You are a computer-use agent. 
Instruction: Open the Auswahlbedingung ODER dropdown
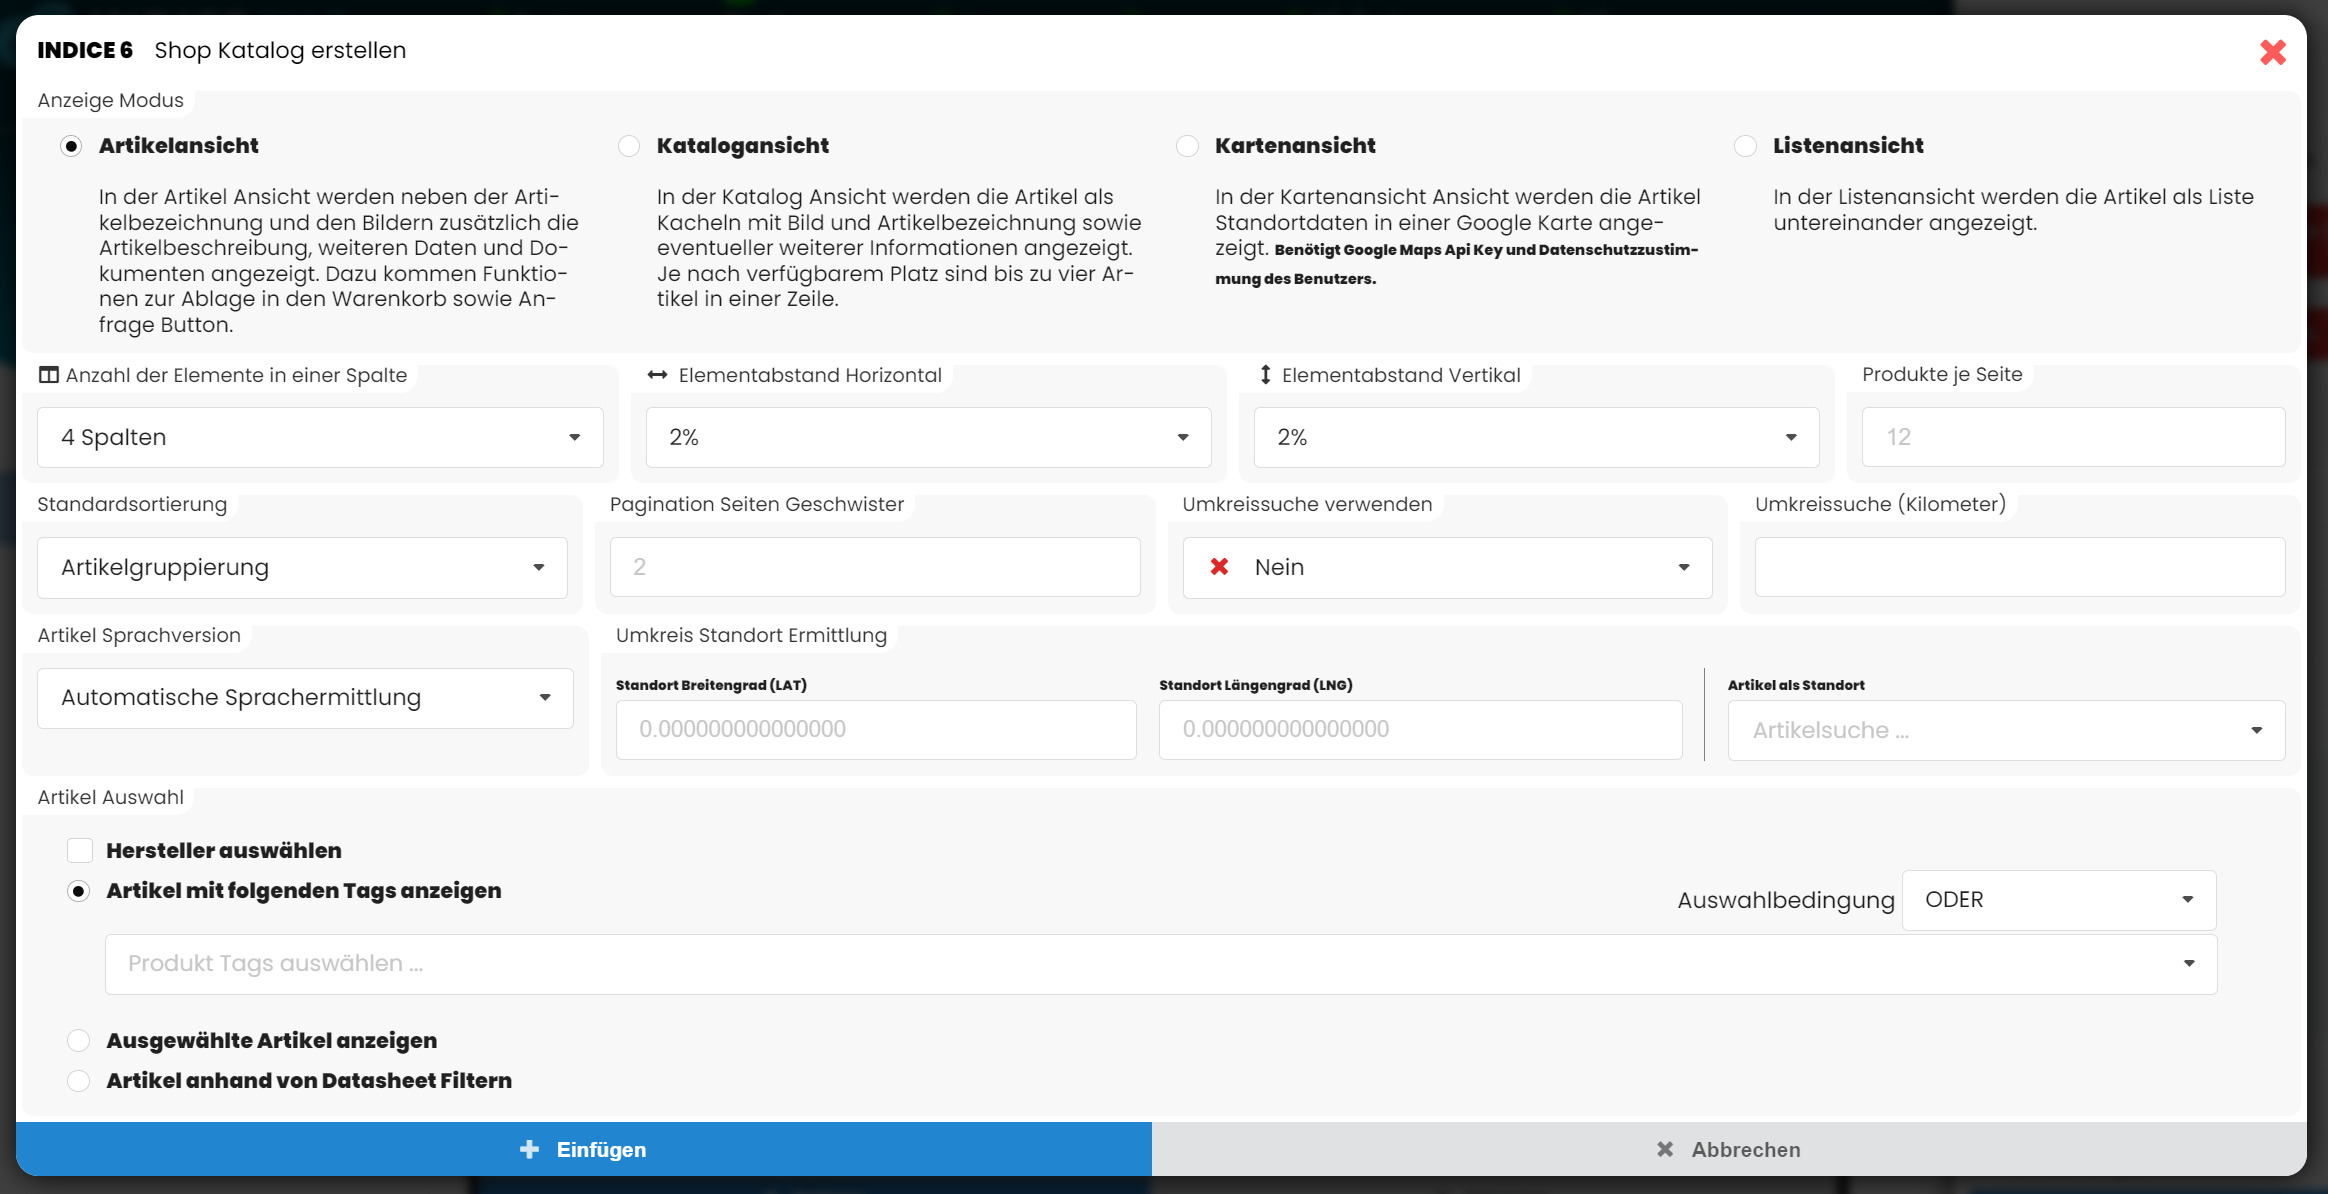click(x=2058, y=900)
